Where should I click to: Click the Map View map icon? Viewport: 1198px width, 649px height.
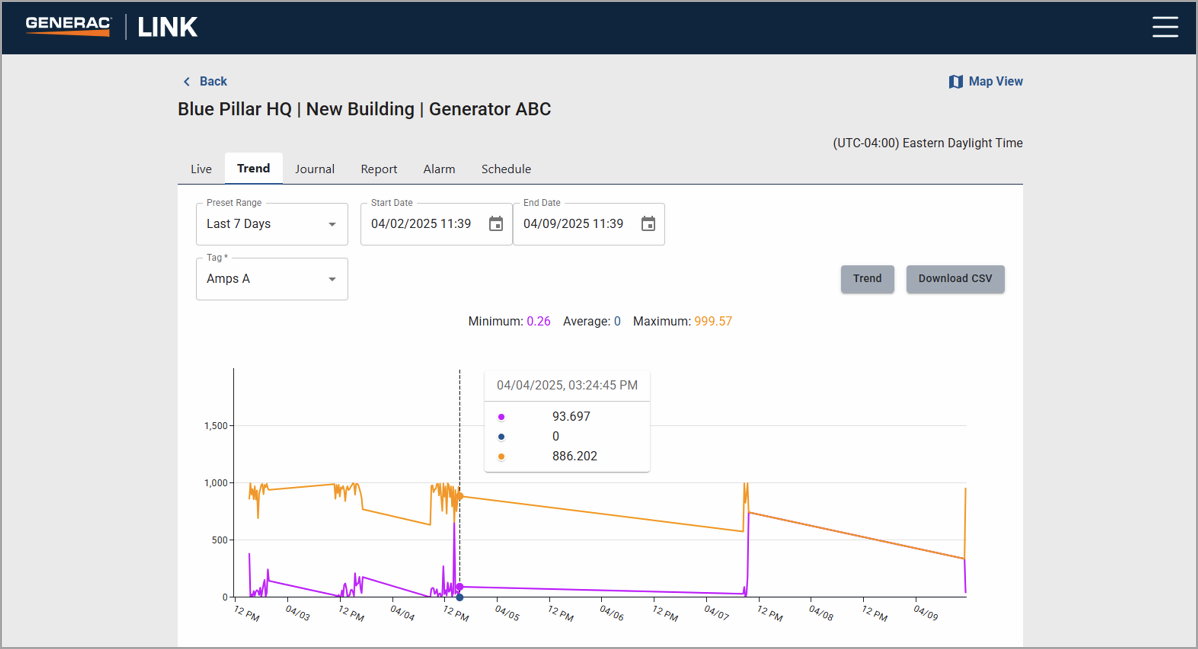(x=955, y=82)
